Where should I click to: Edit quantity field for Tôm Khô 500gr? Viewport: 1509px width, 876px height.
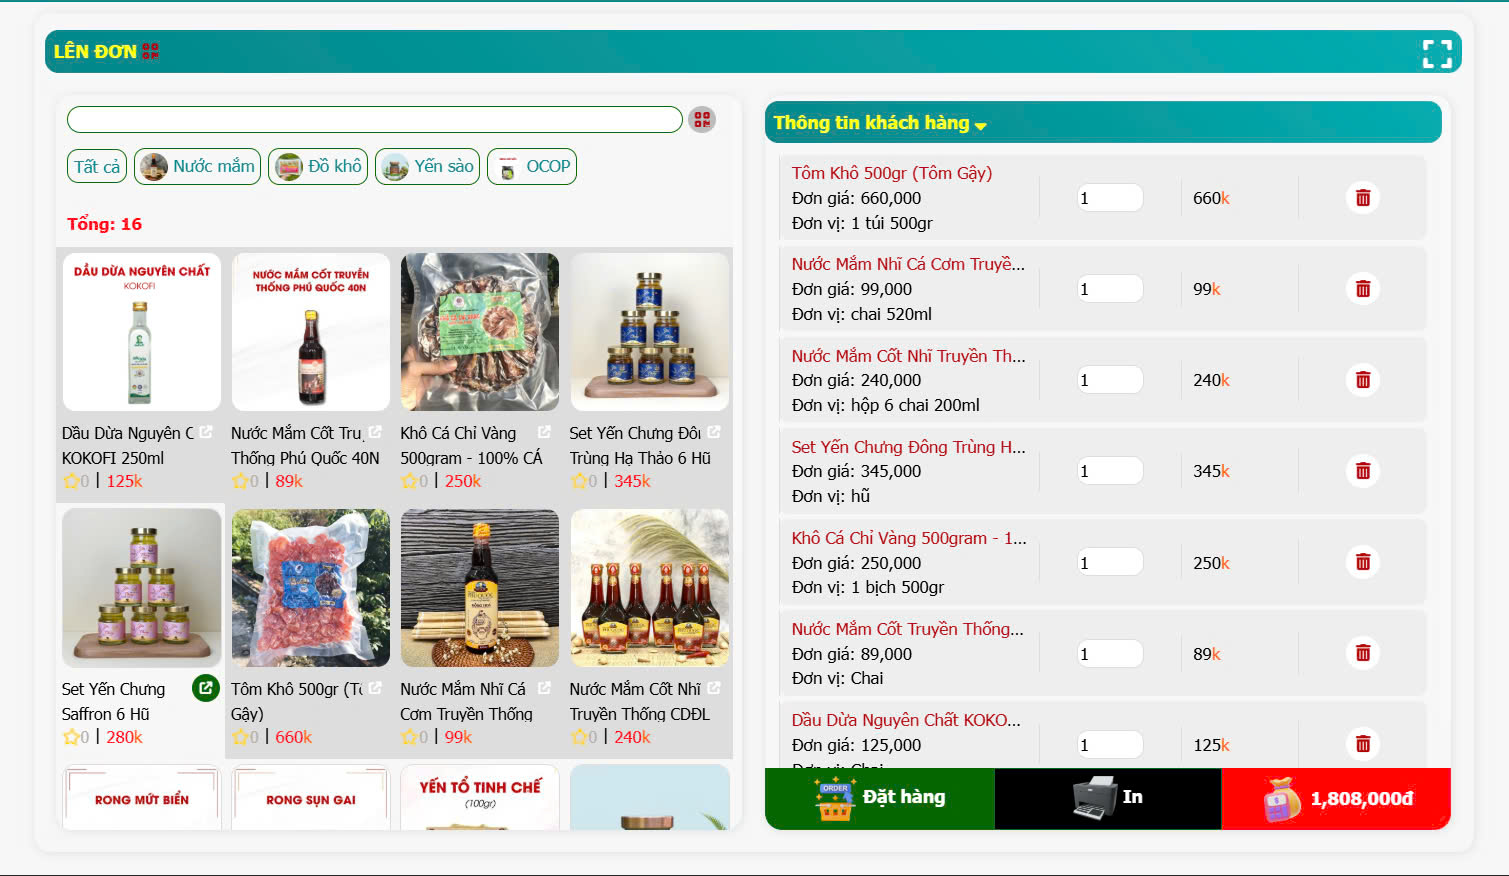[1110, 198]
